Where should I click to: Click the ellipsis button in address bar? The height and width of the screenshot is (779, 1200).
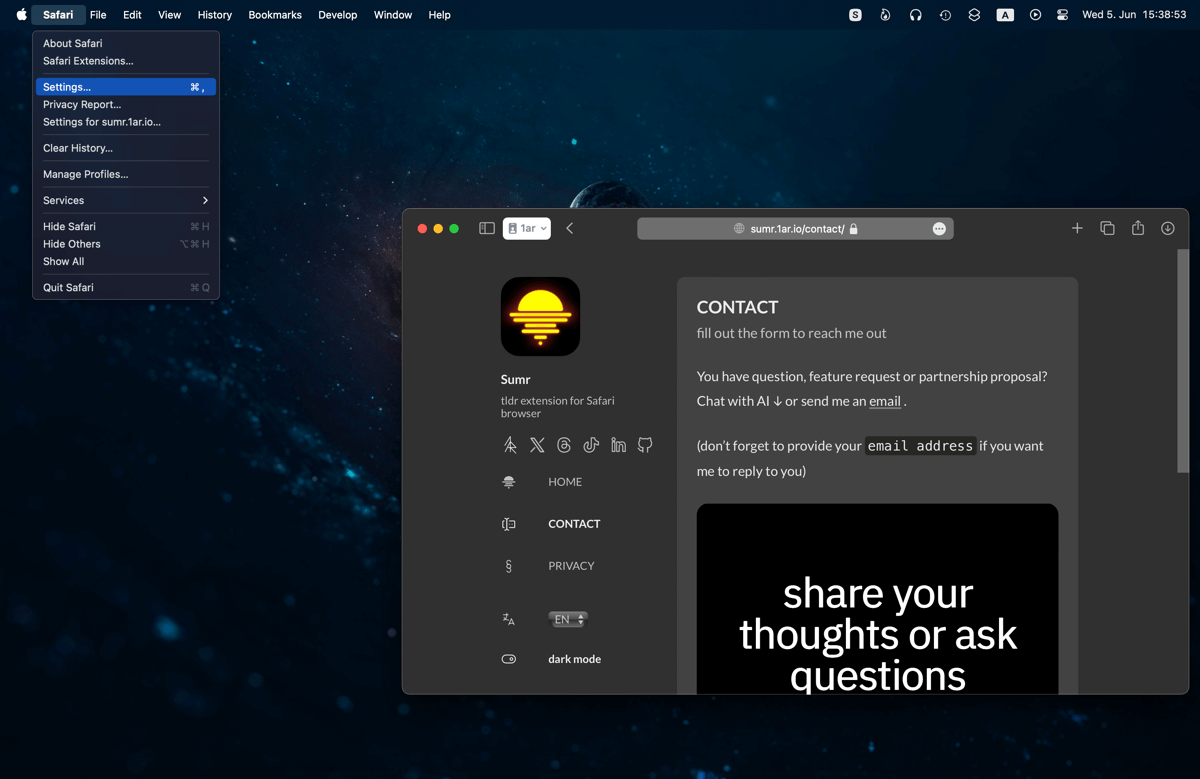tap(939, 229)
